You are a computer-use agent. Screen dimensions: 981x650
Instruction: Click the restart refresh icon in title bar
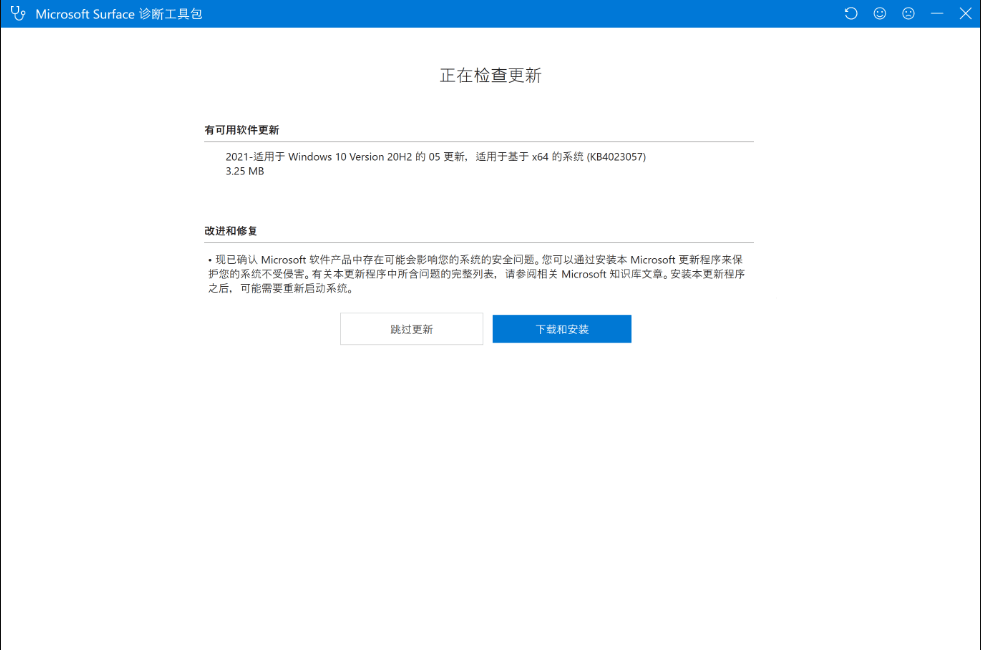(851, 13)
